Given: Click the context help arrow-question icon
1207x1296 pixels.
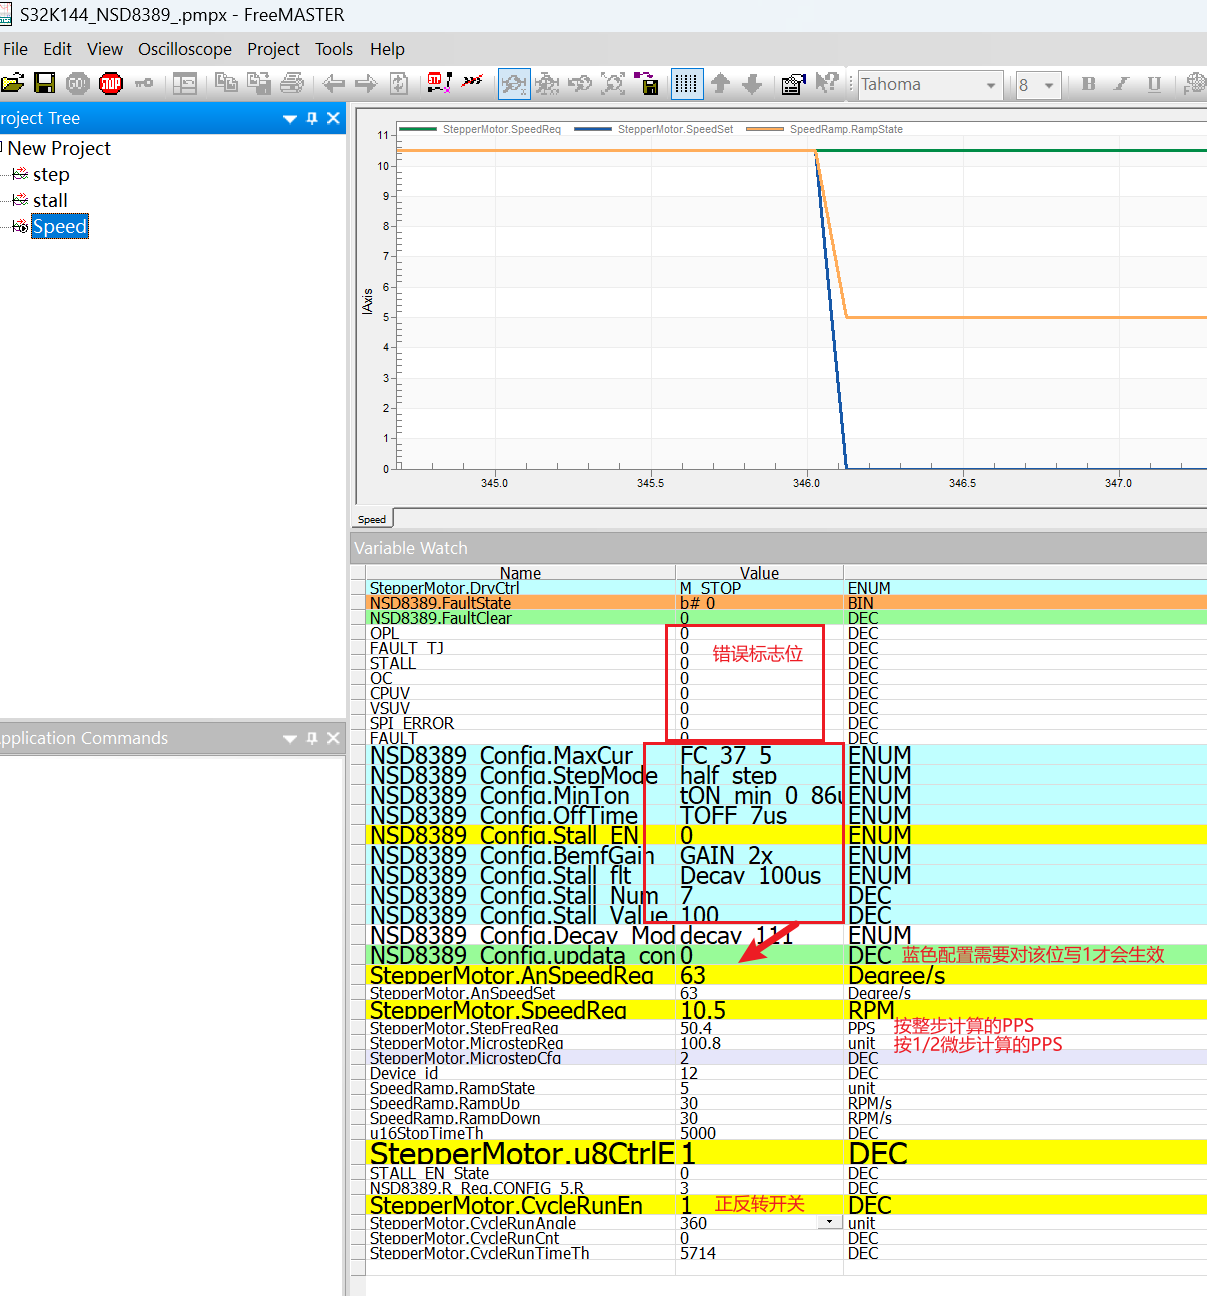Looking at the screenshot, I should (826, 83).
